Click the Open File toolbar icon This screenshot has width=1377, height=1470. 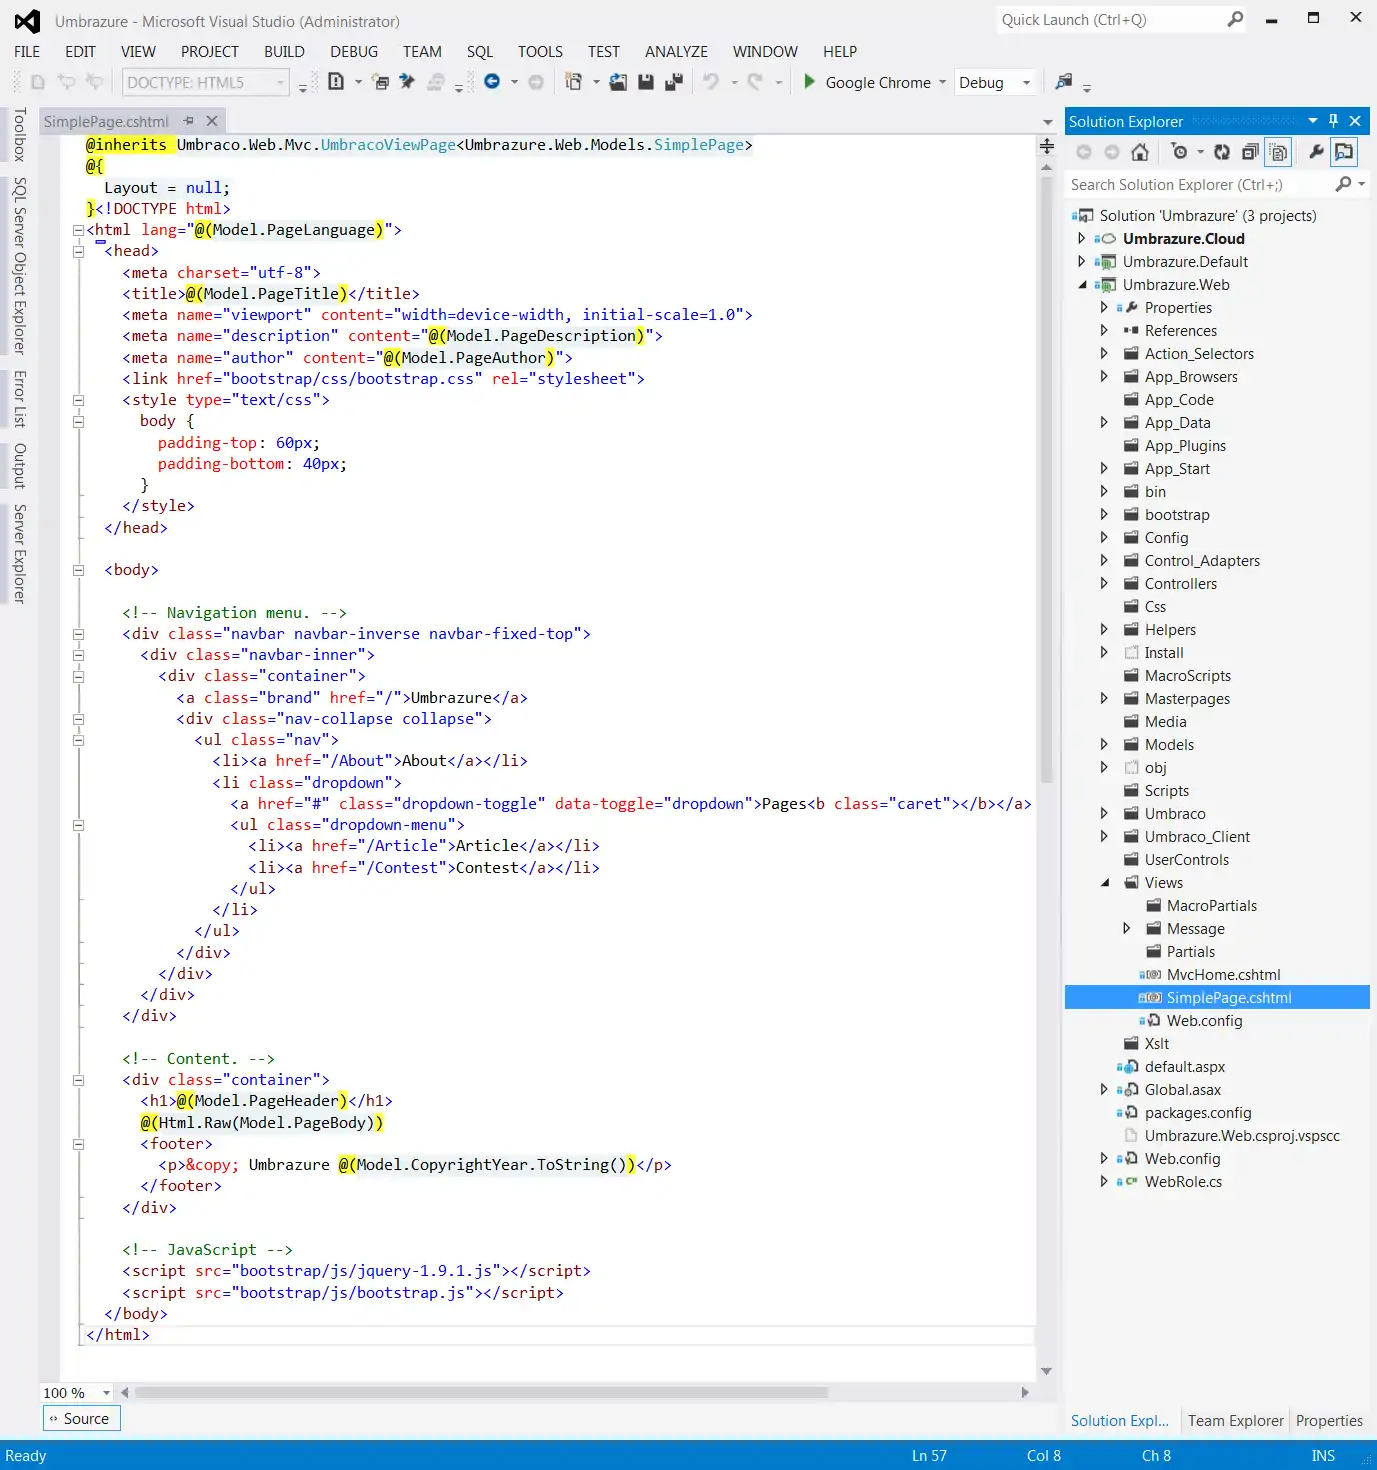tap(618, 82)
